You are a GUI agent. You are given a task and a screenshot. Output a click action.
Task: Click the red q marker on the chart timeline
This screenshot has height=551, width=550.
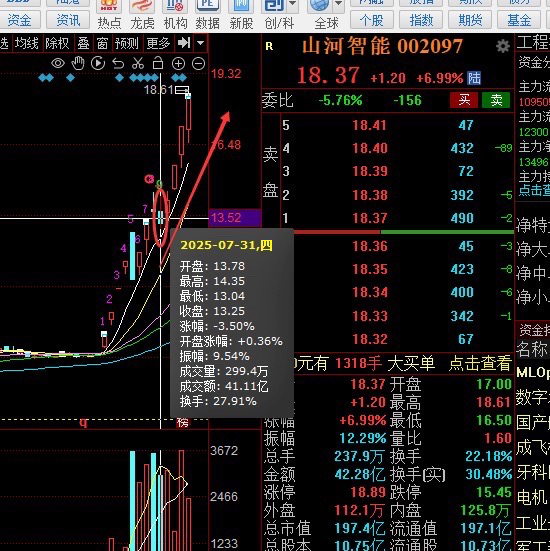tap(83, 422)
